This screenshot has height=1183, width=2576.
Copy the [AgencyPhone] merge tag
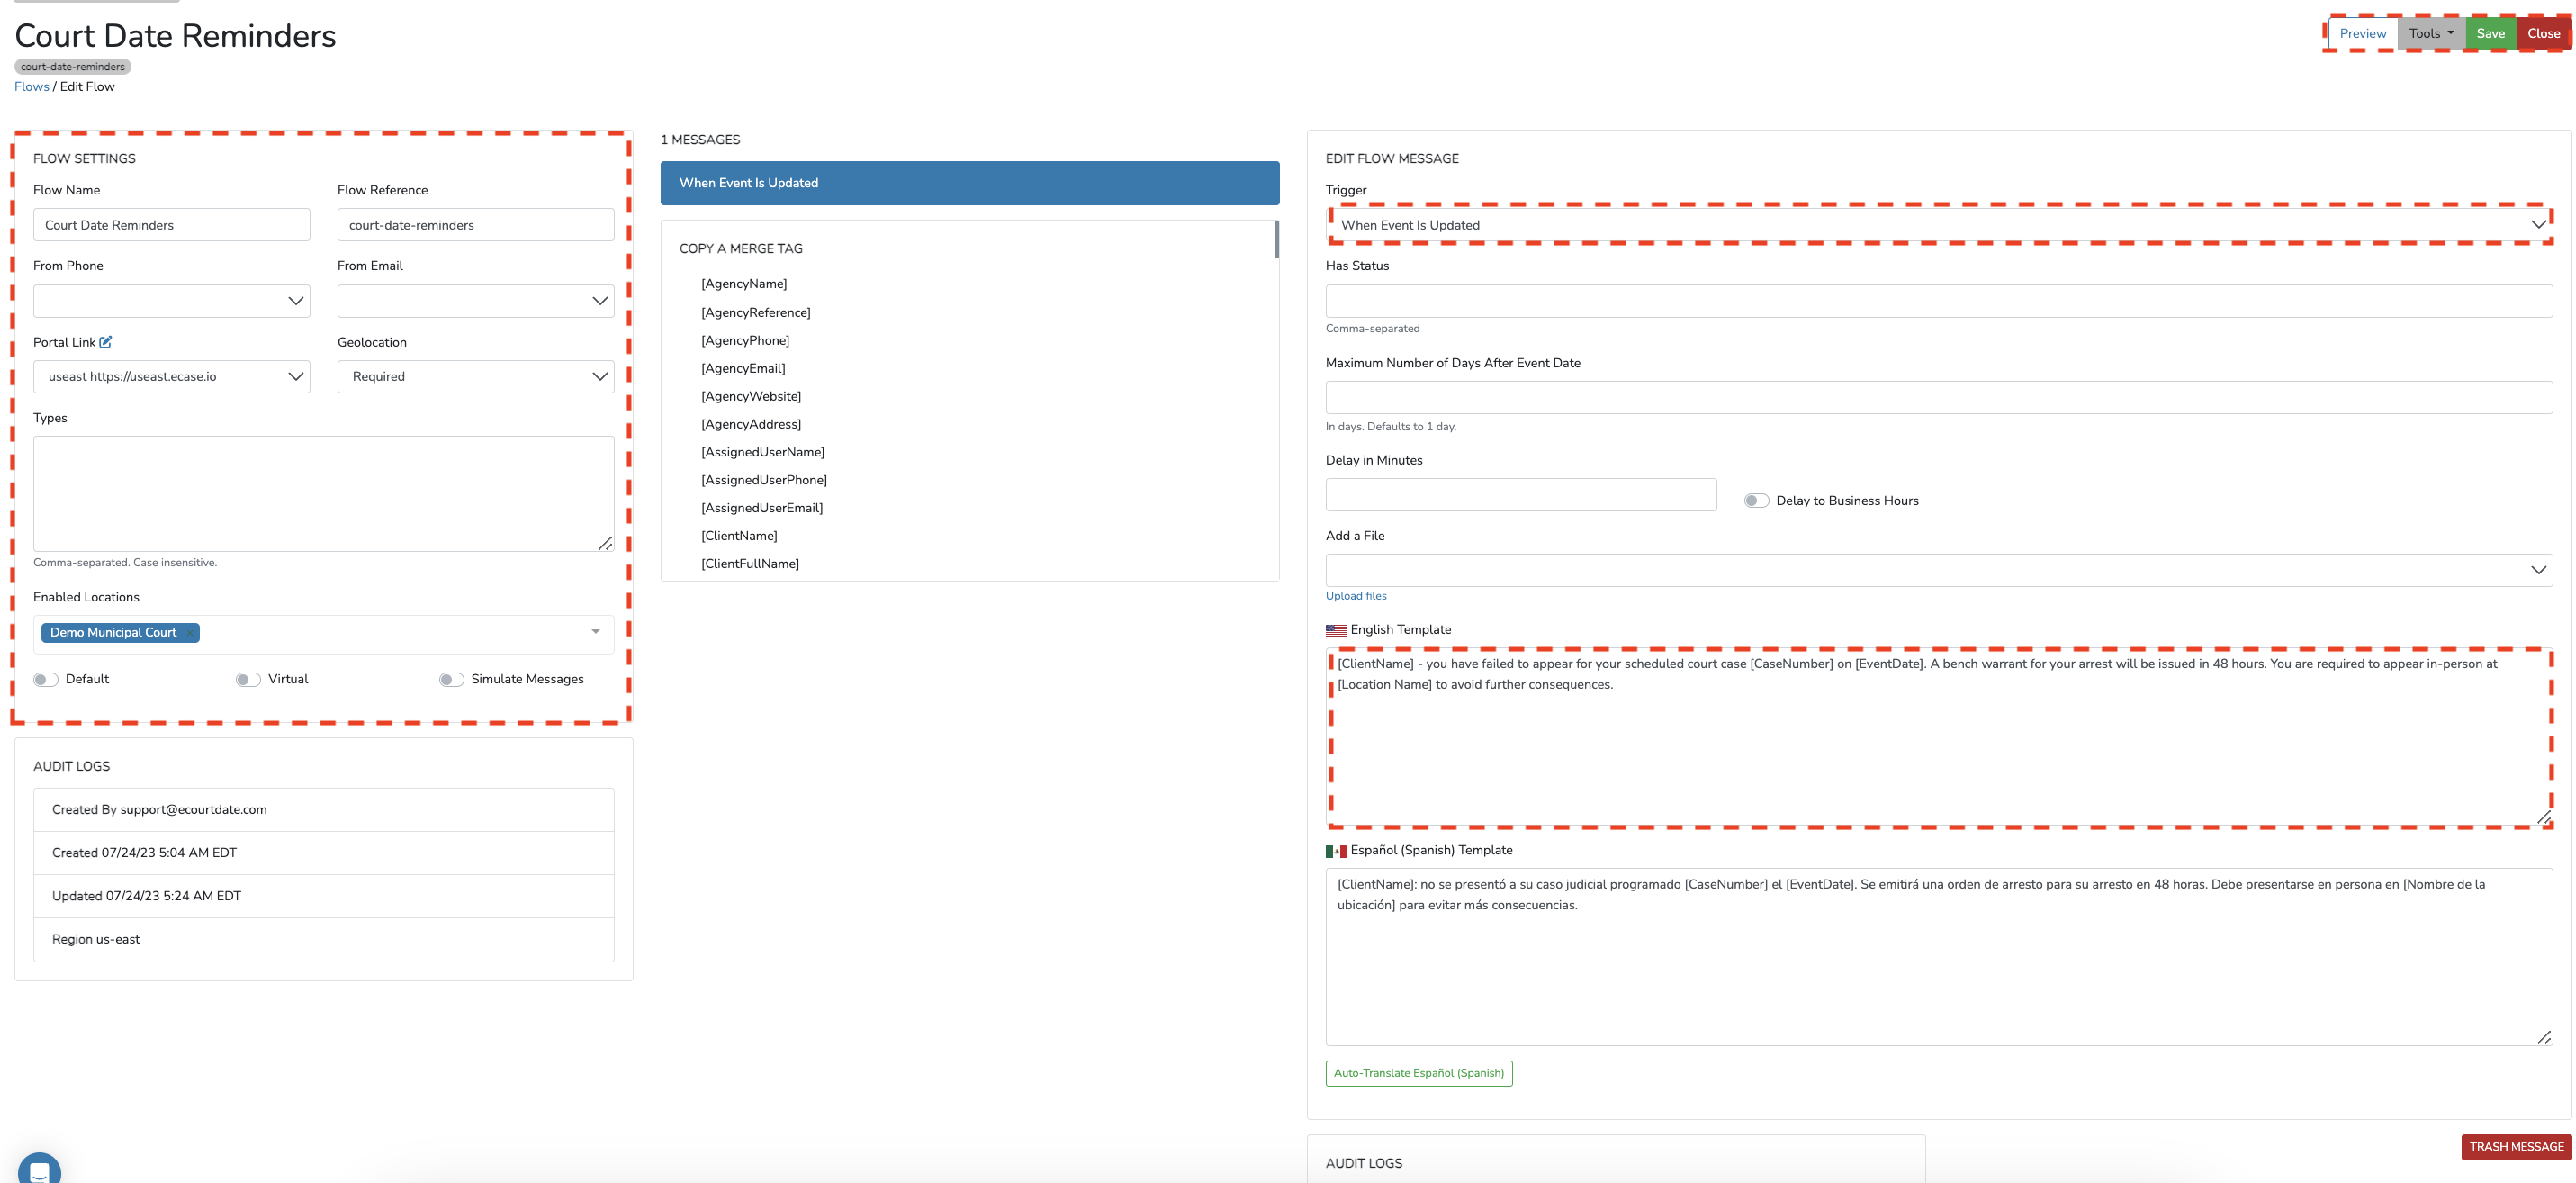pos(745,341)
